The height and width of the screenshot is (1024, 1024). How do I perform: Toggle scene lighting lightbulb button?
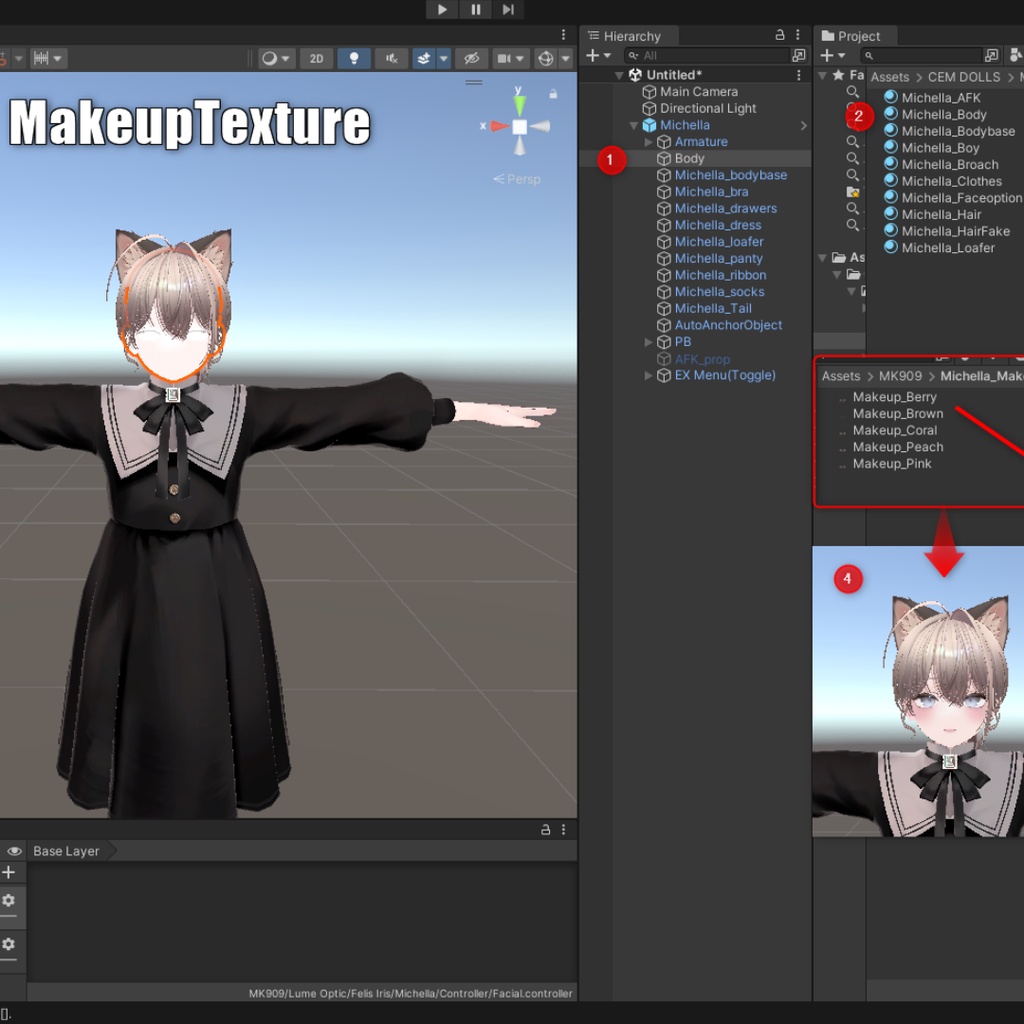(x=354, y=58)
